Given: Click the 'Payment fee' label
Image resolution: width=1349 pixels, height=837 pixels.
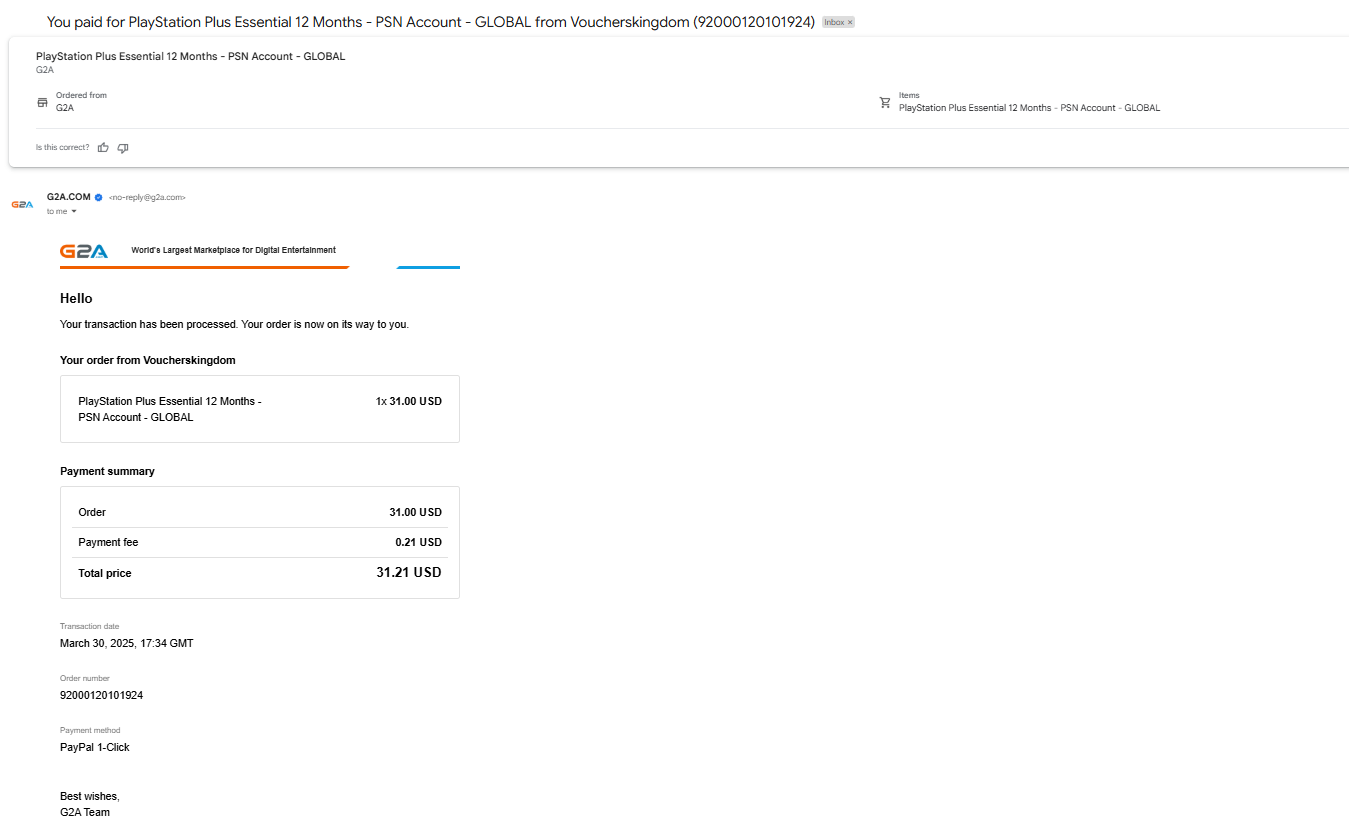Looking at the screenshot, I should pyautogui.click(x=108, y=542).
